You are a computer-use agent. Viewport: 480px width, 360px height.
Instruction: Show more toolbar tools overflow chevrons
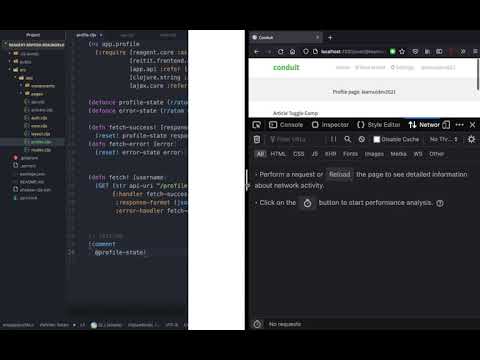(463, 51)
